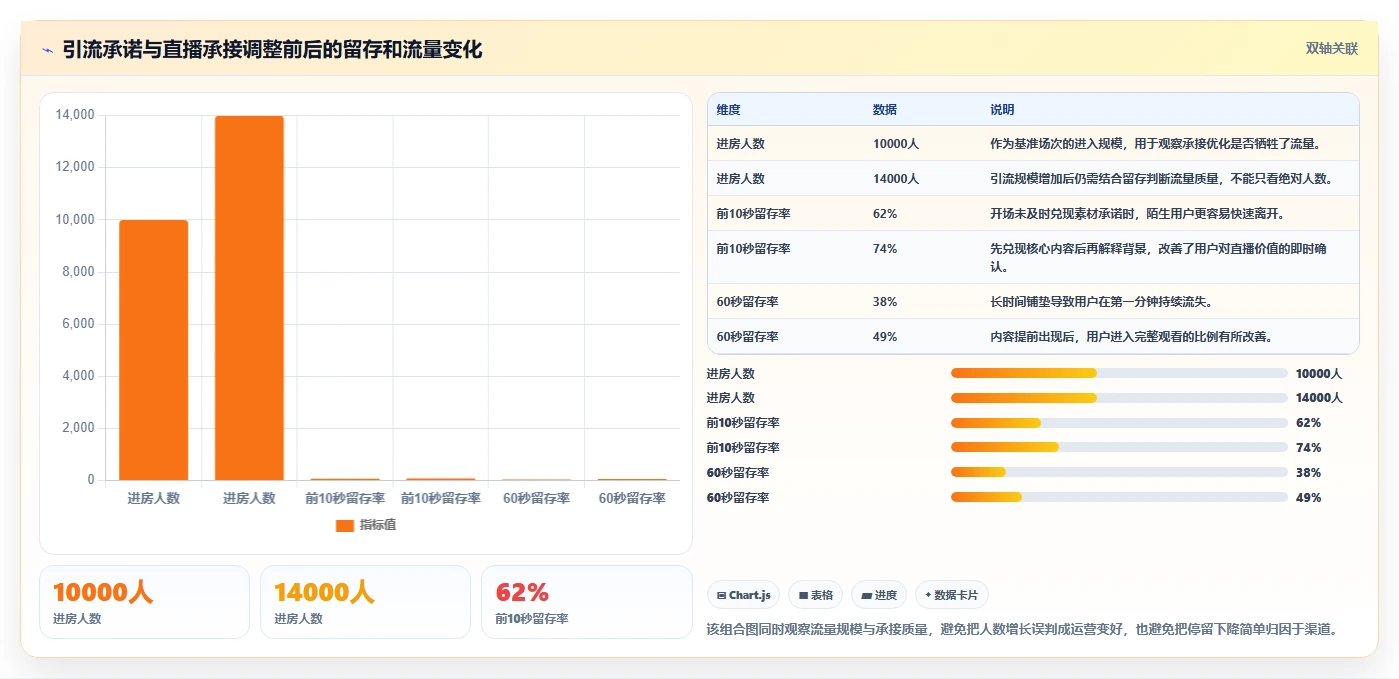Screen dimensions: 1399x679
Task: Select the 数据卡片 chip
Action: coord(951,595)
